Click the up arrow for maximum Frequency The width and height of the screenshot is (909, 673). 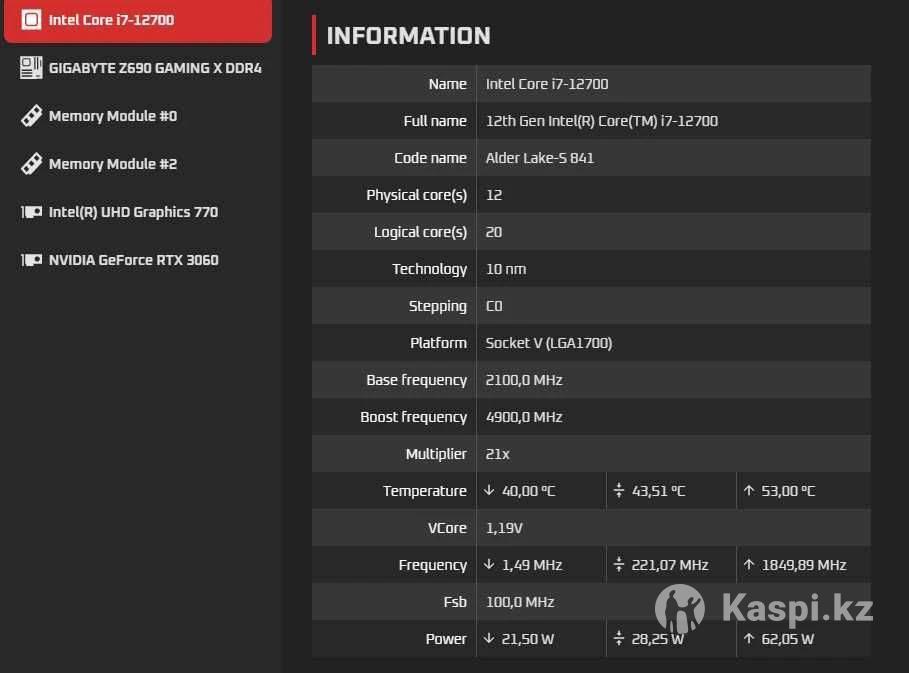coord(749,565)
